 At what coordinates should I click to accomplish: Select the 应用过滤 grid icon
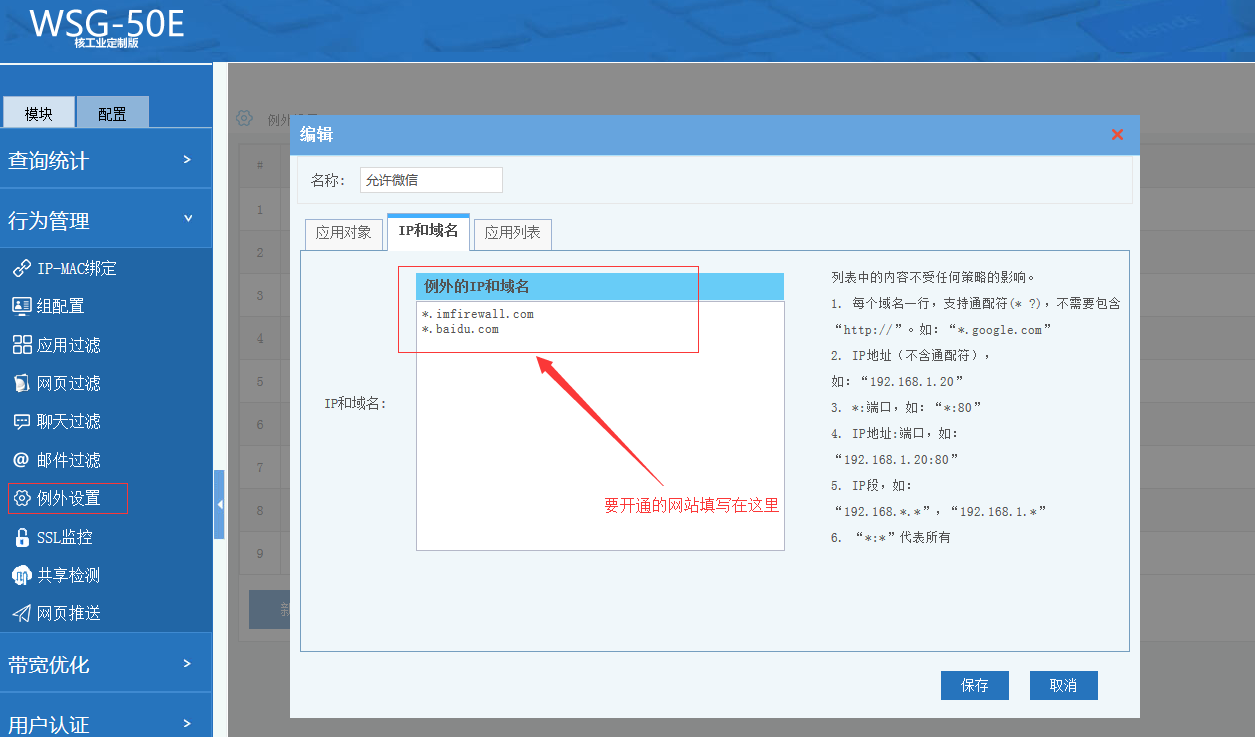click(x=21, y=345)
